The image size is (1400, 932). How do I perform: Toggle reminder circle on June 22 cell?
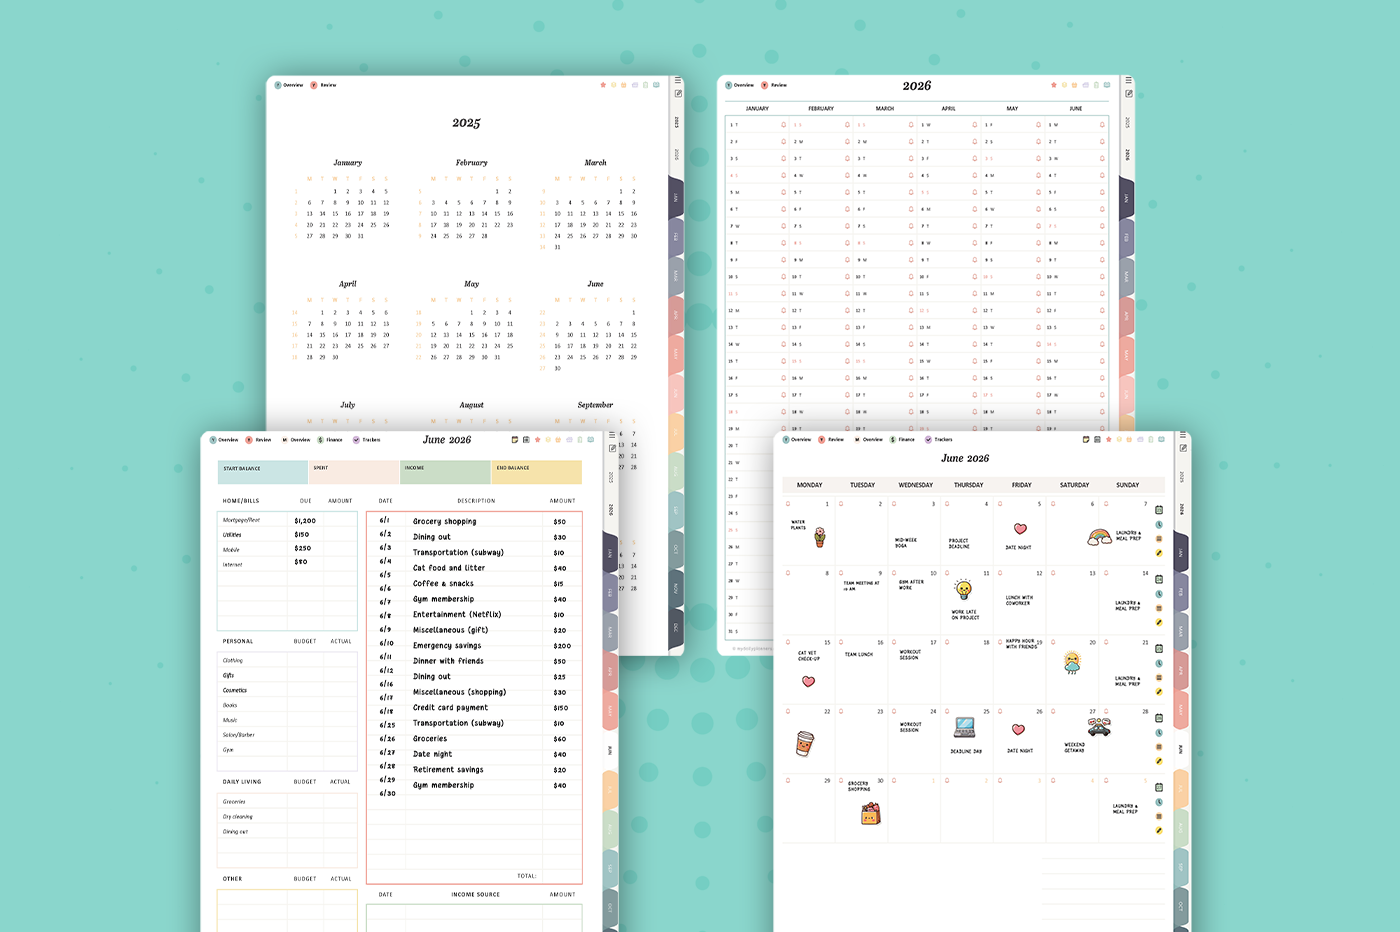[x=788, y=712]
